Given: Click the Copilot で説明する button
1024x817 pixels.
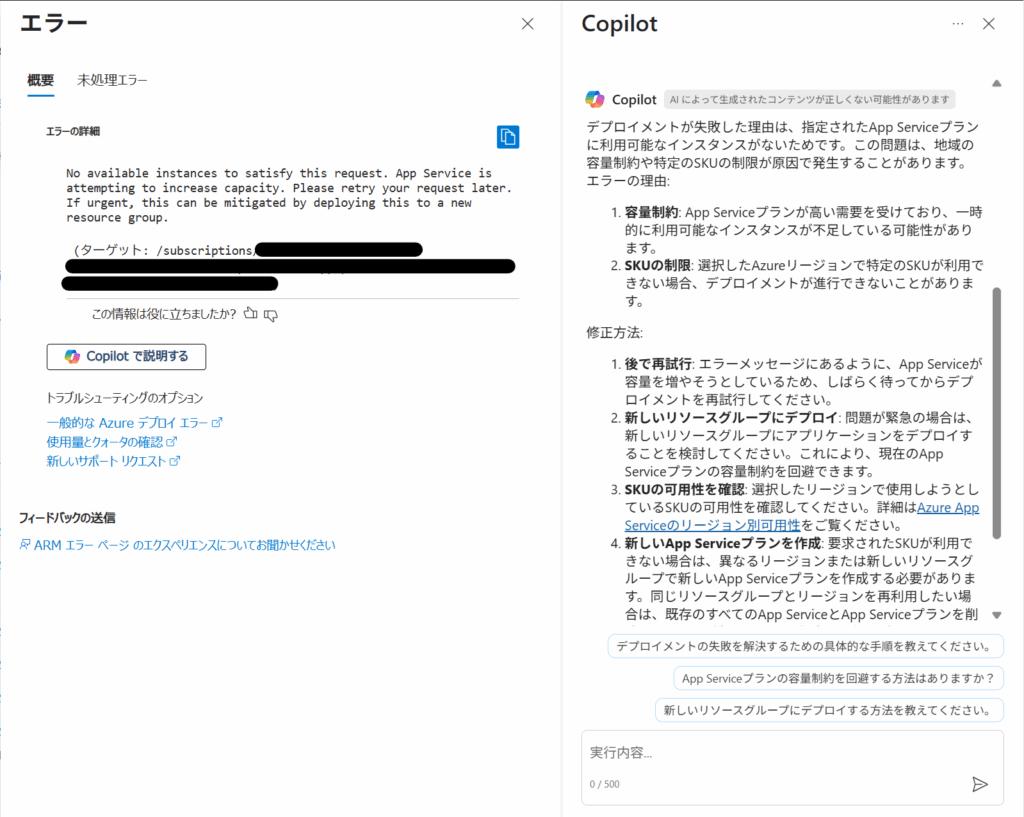Looking at the screenshot, I should pyautogui.click(x=126, y=357).
